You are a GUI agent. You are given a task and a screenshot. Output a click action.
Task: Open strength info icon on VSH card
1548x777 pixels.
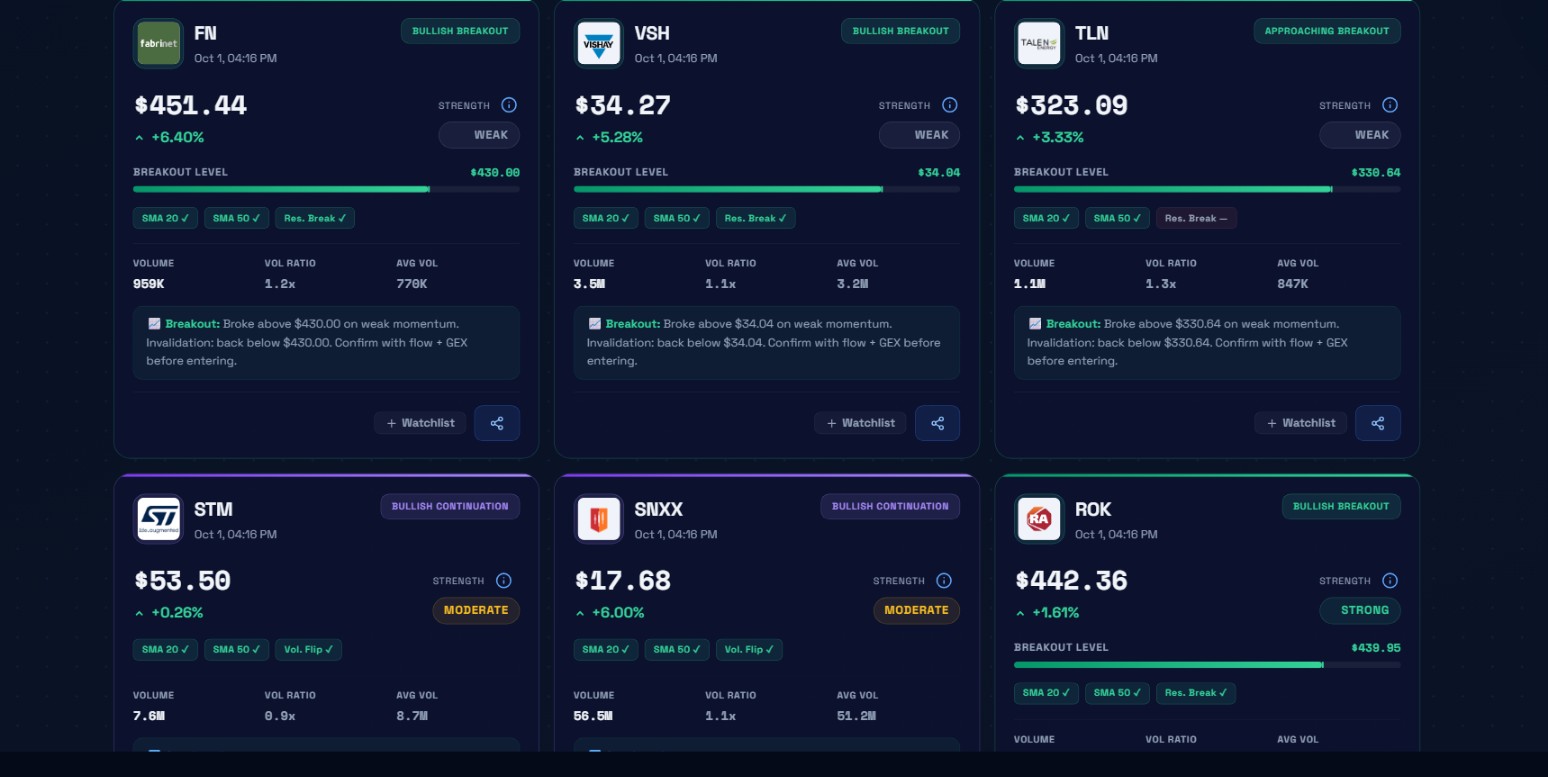click(950, 105)
